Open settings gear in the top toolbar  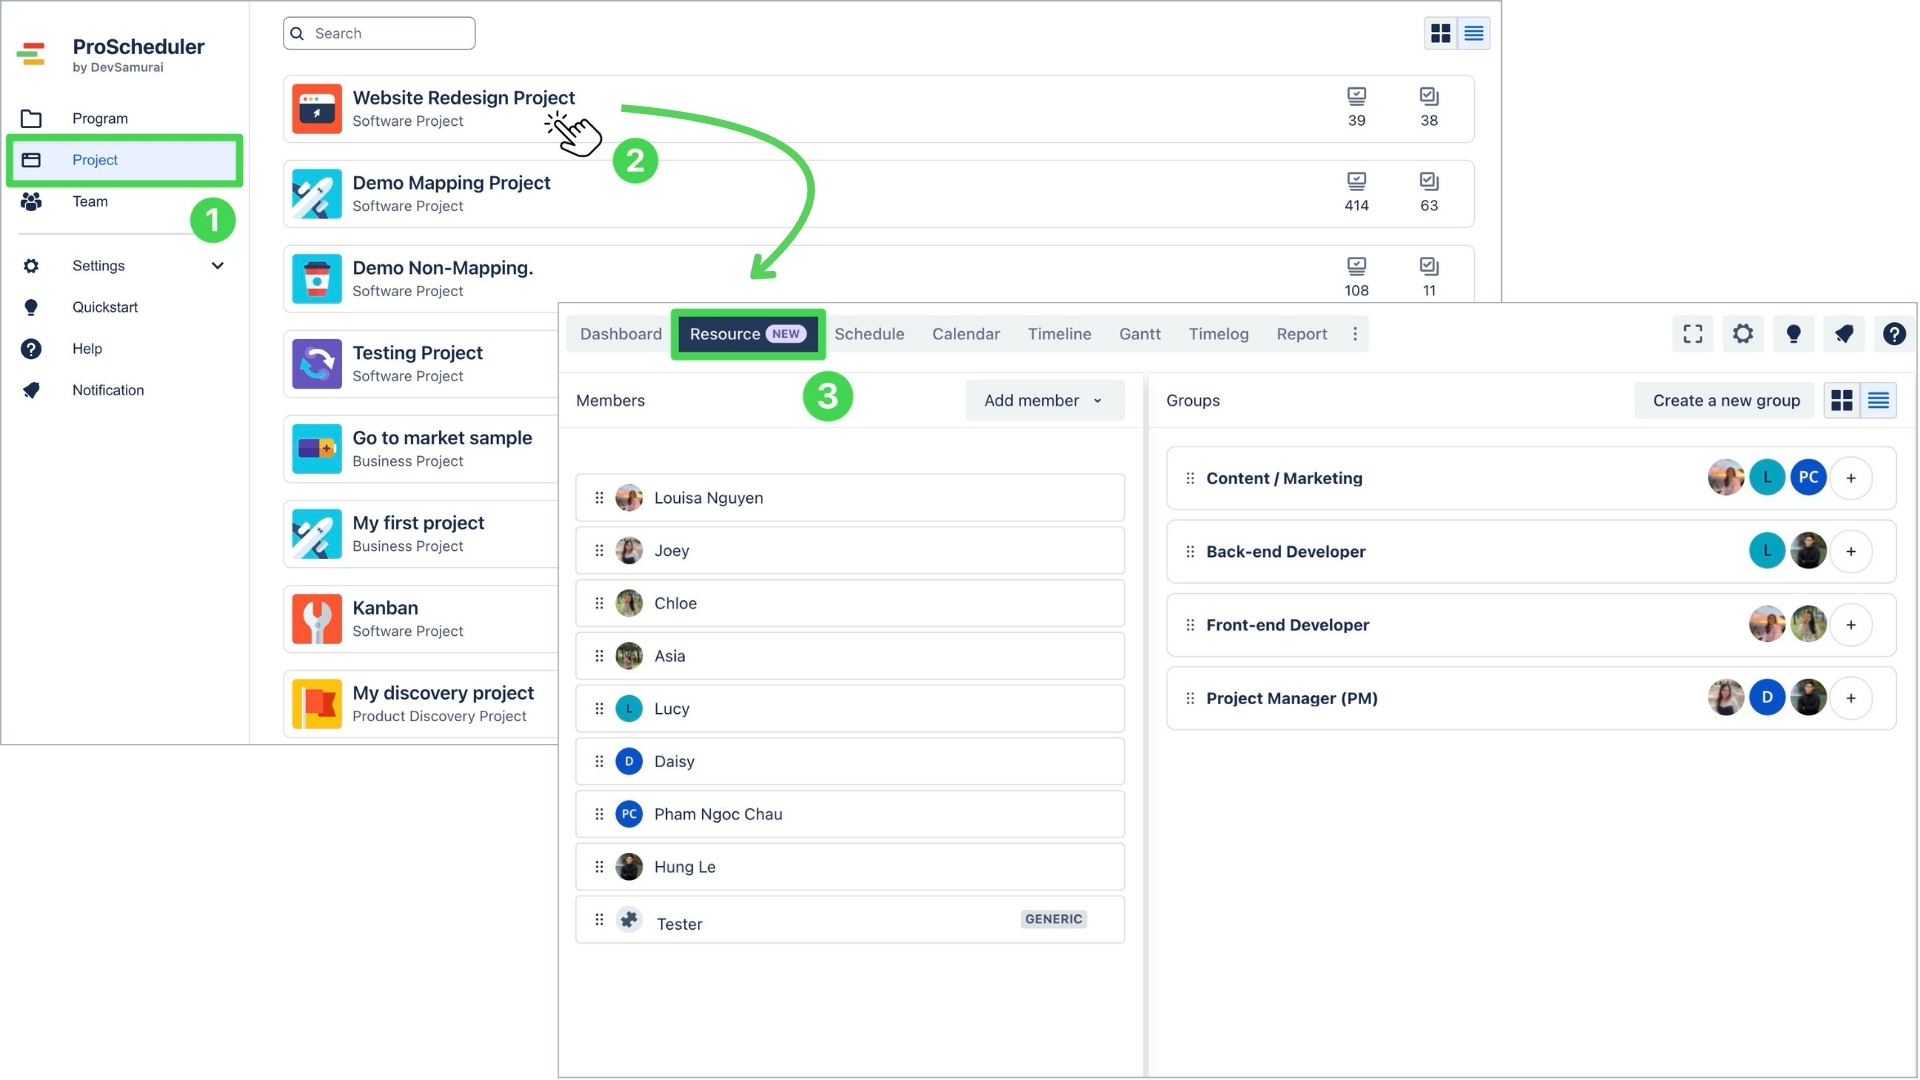click(1743, 334)
